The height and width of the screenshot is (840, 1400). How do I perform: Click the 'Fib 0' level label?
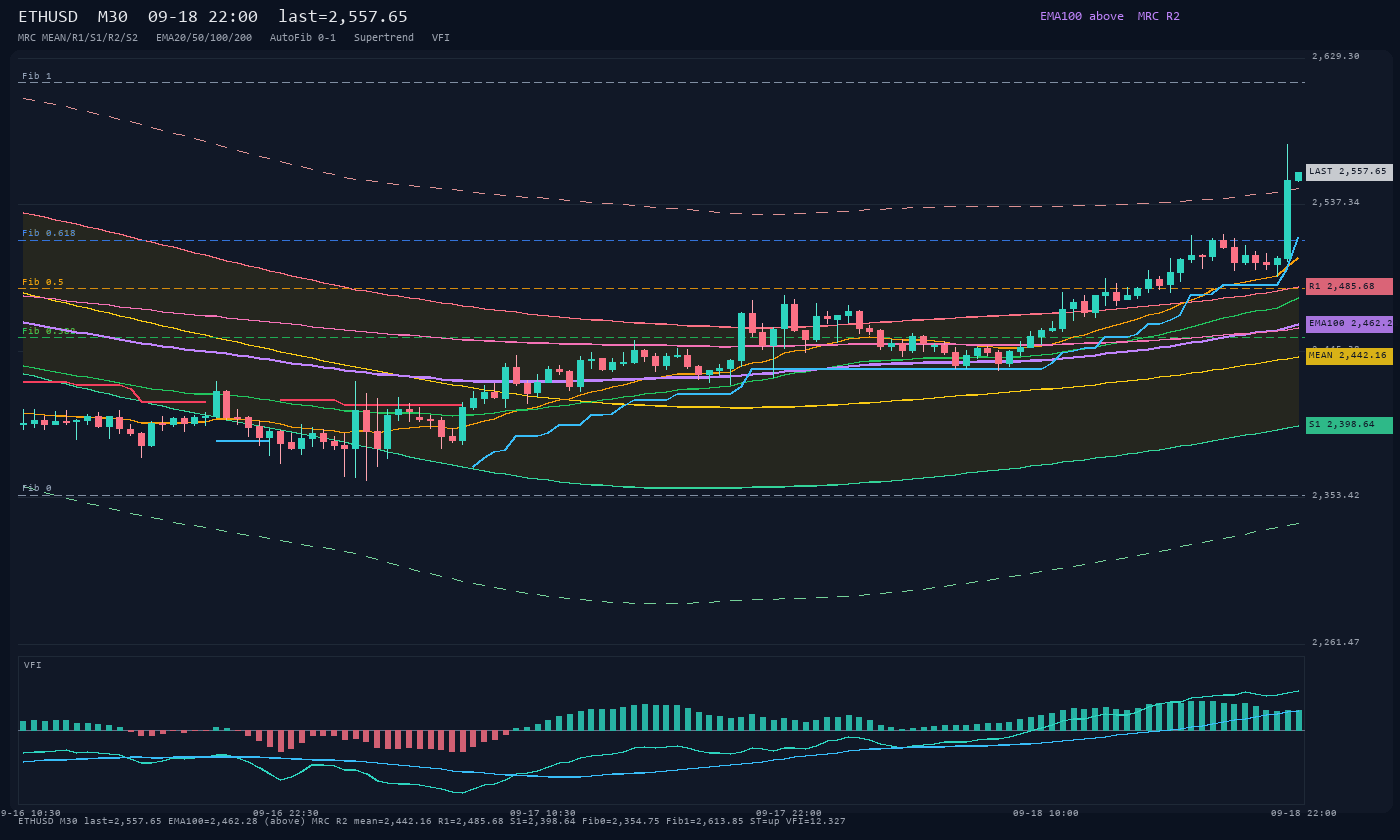37,488
